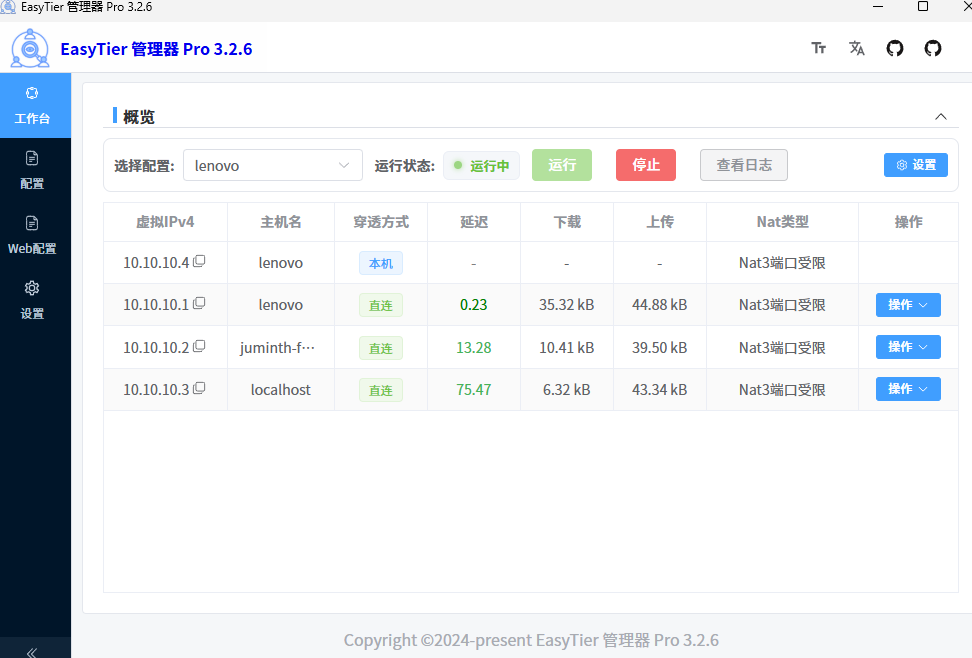Screen dimensions: 972x658
Task: Click the 运行中 running status badge
Action: (x=481, y=165)
